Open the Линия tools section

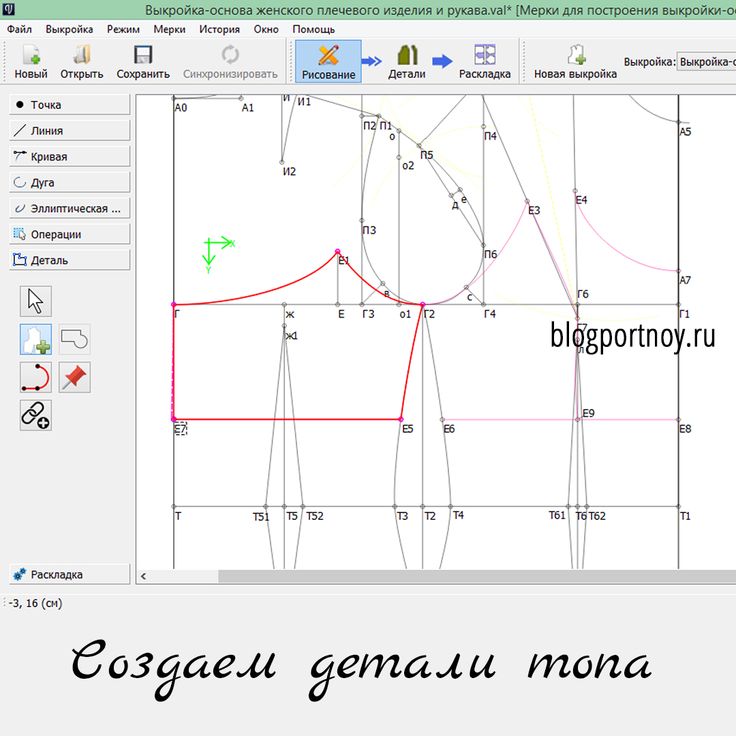(69, 130)
